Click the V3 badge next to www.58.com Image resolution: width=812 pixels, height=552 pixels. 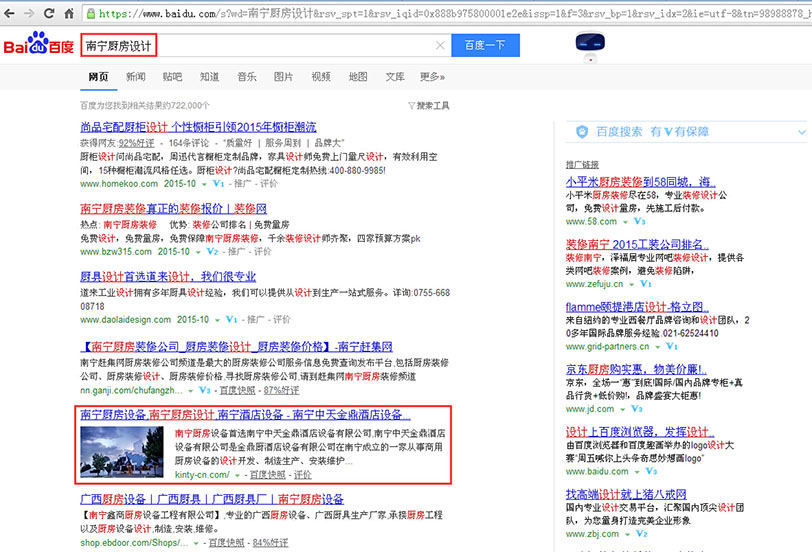click(x=639, y=222)
